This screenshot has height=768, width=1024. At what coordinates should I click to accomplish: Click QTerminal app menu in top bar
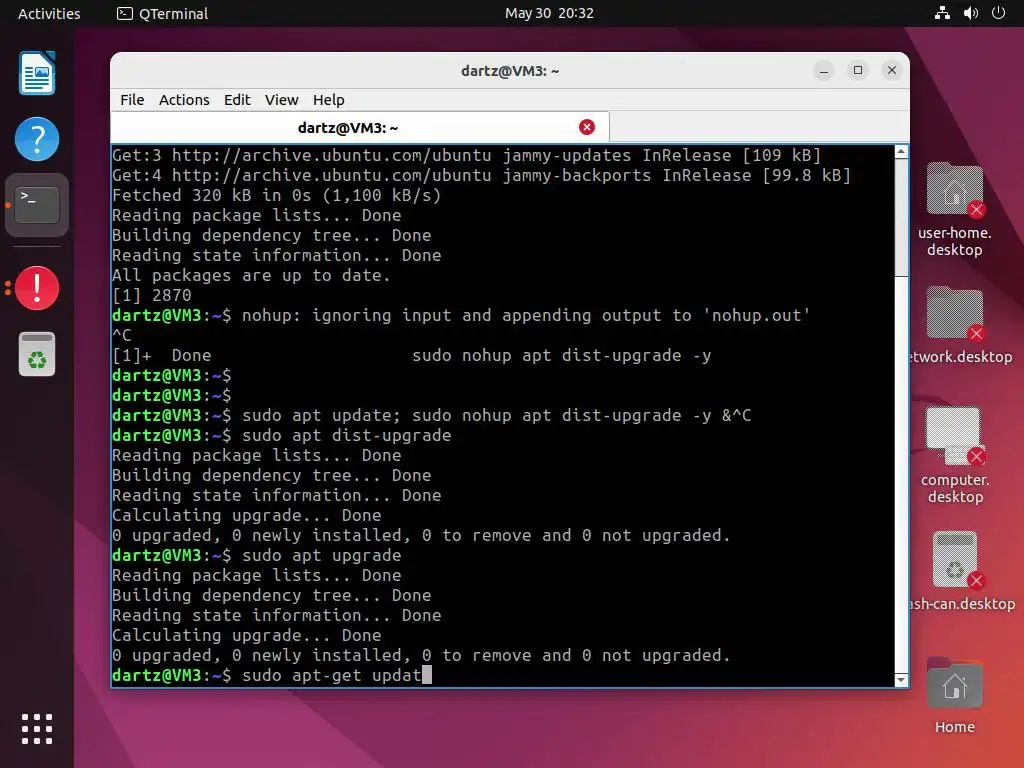163,13
